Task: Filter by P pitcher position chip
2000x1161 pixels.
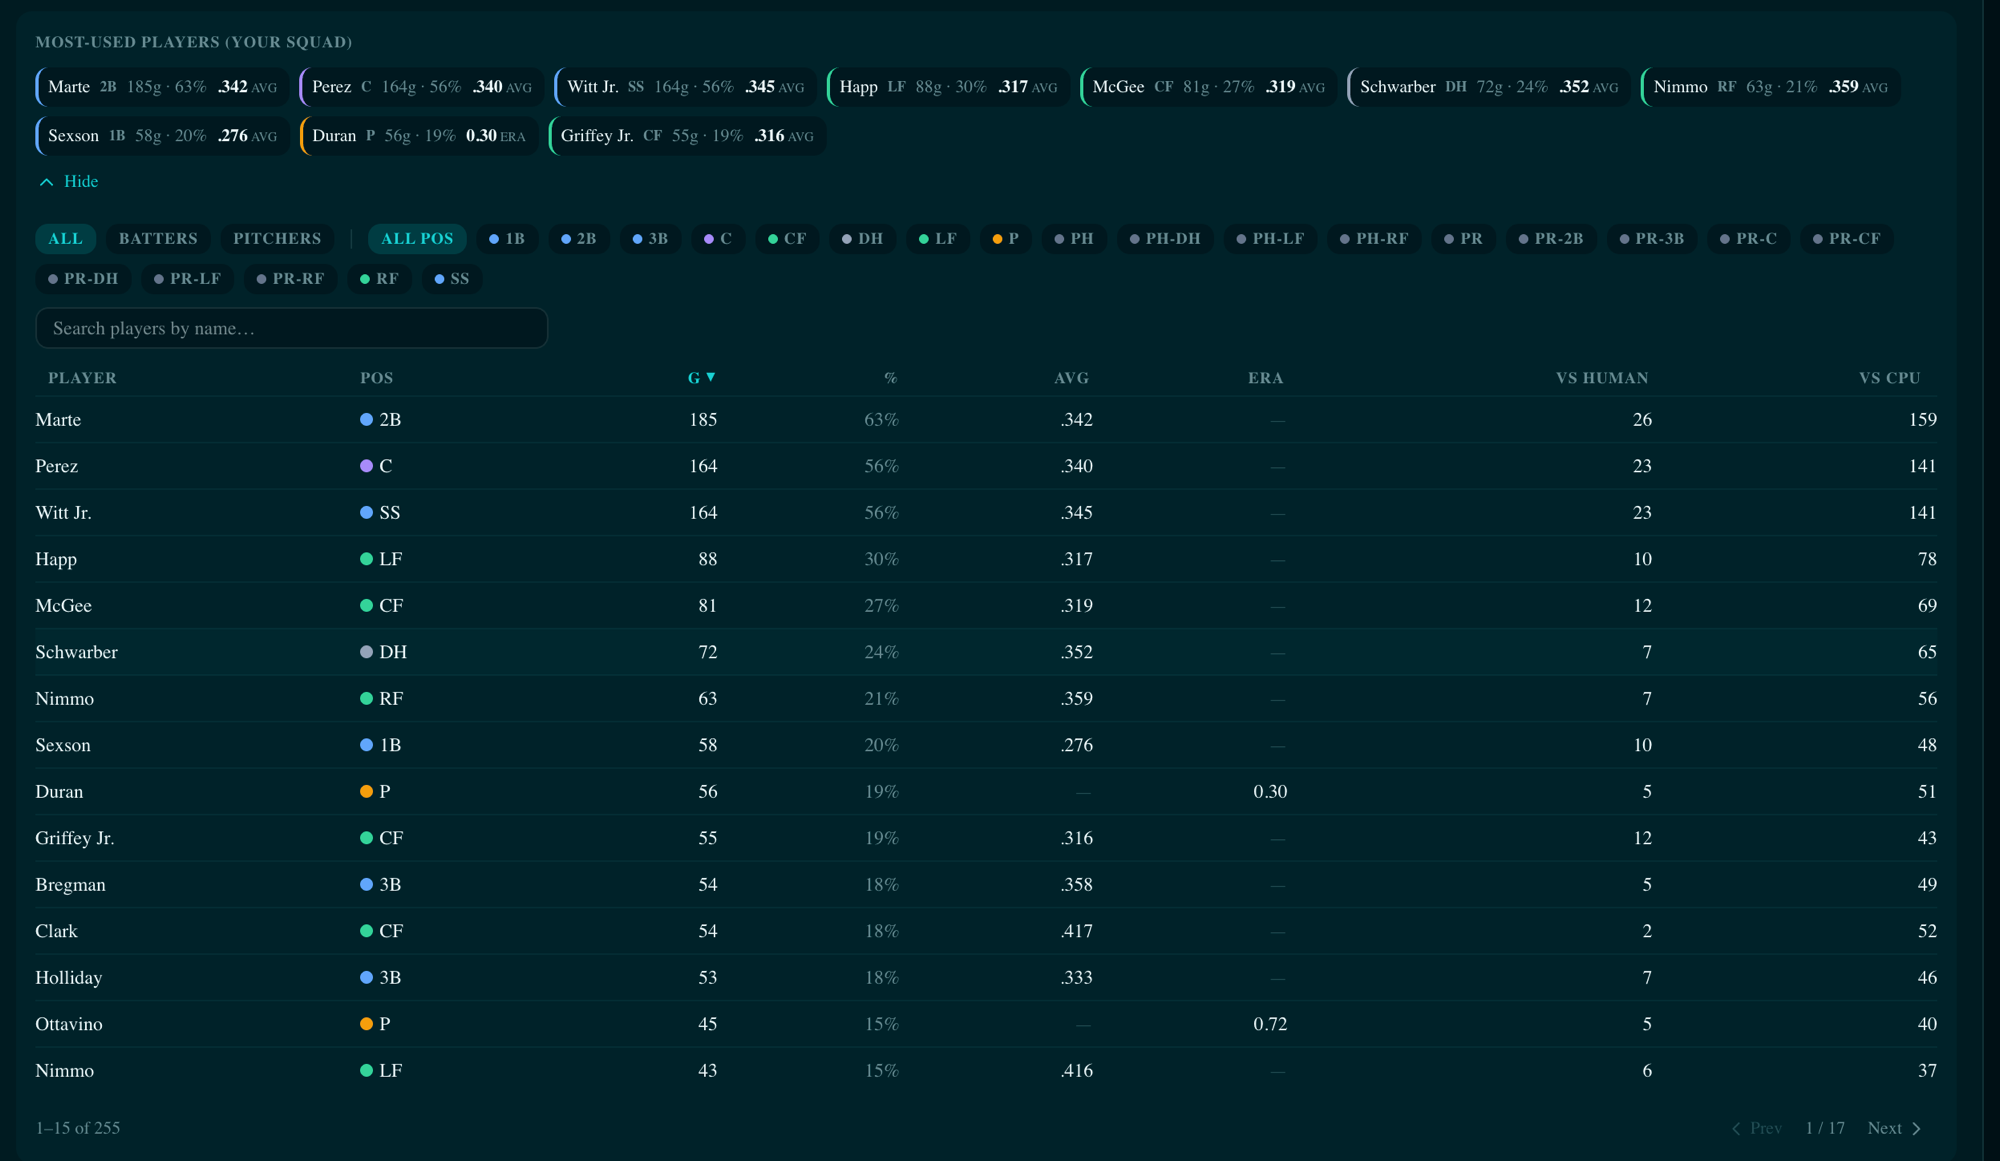Action: point(1006,238)
